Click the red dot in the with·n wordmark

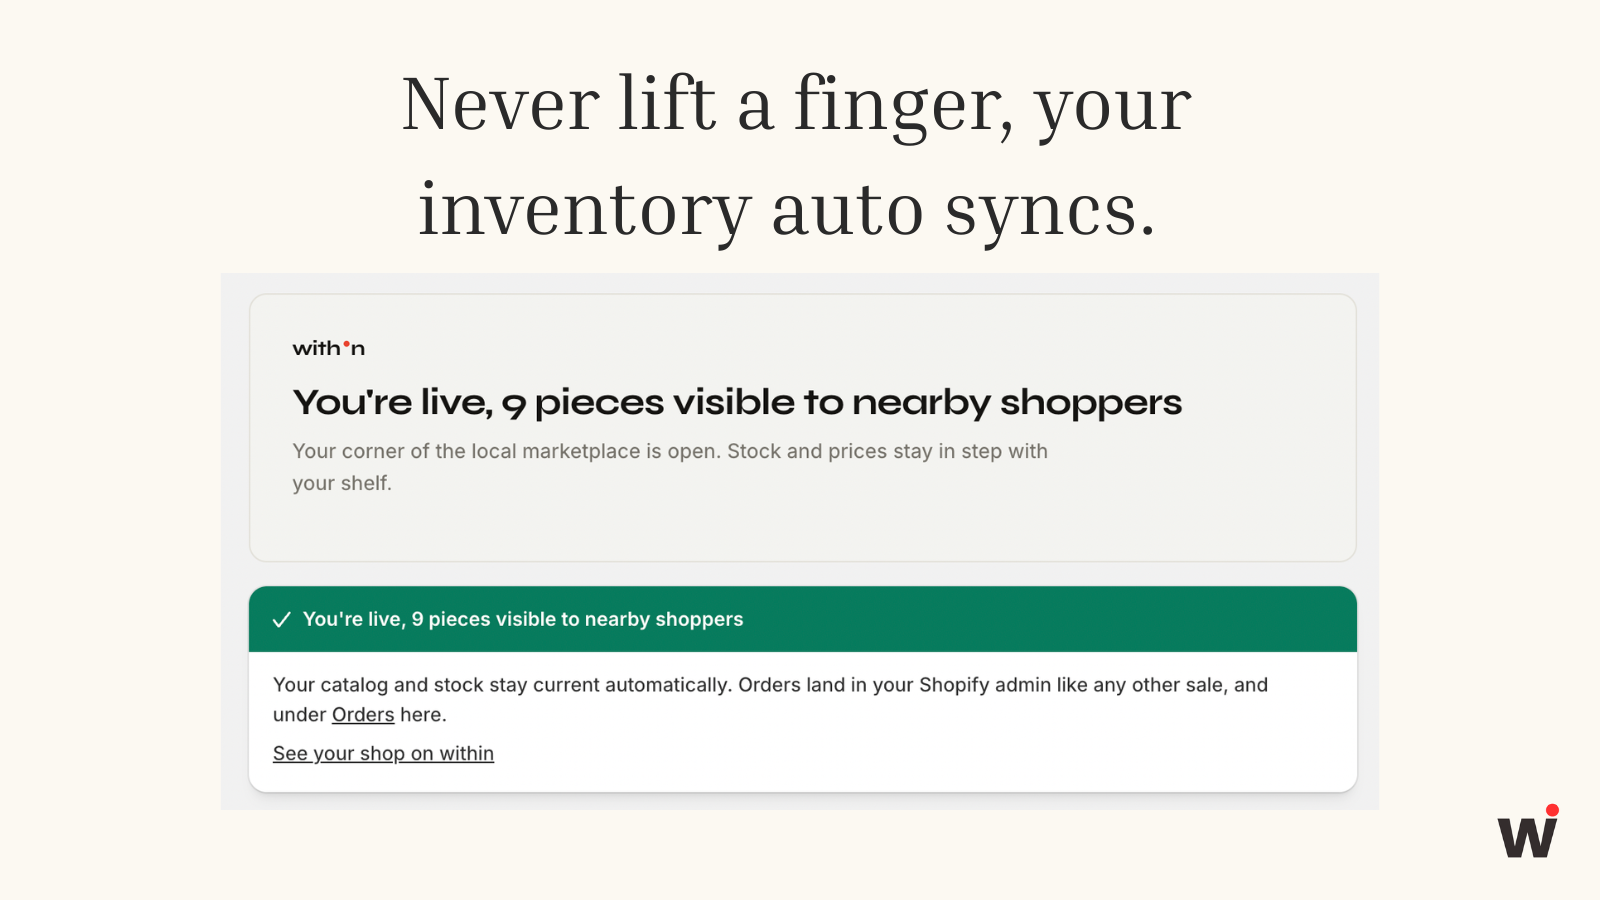[x=346, y=343]
